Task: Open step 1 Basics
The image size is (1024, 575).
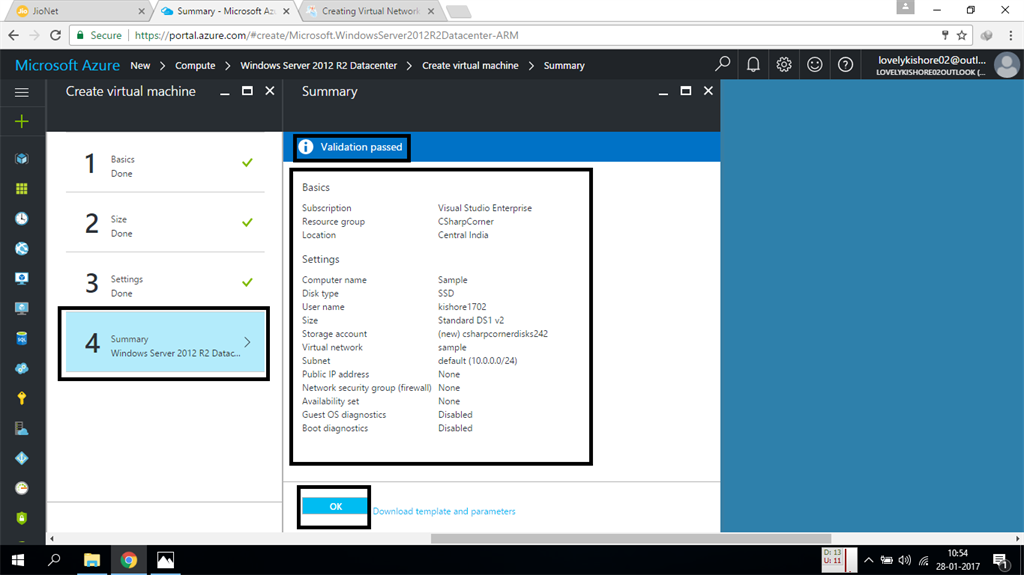Action: [165, 166]
